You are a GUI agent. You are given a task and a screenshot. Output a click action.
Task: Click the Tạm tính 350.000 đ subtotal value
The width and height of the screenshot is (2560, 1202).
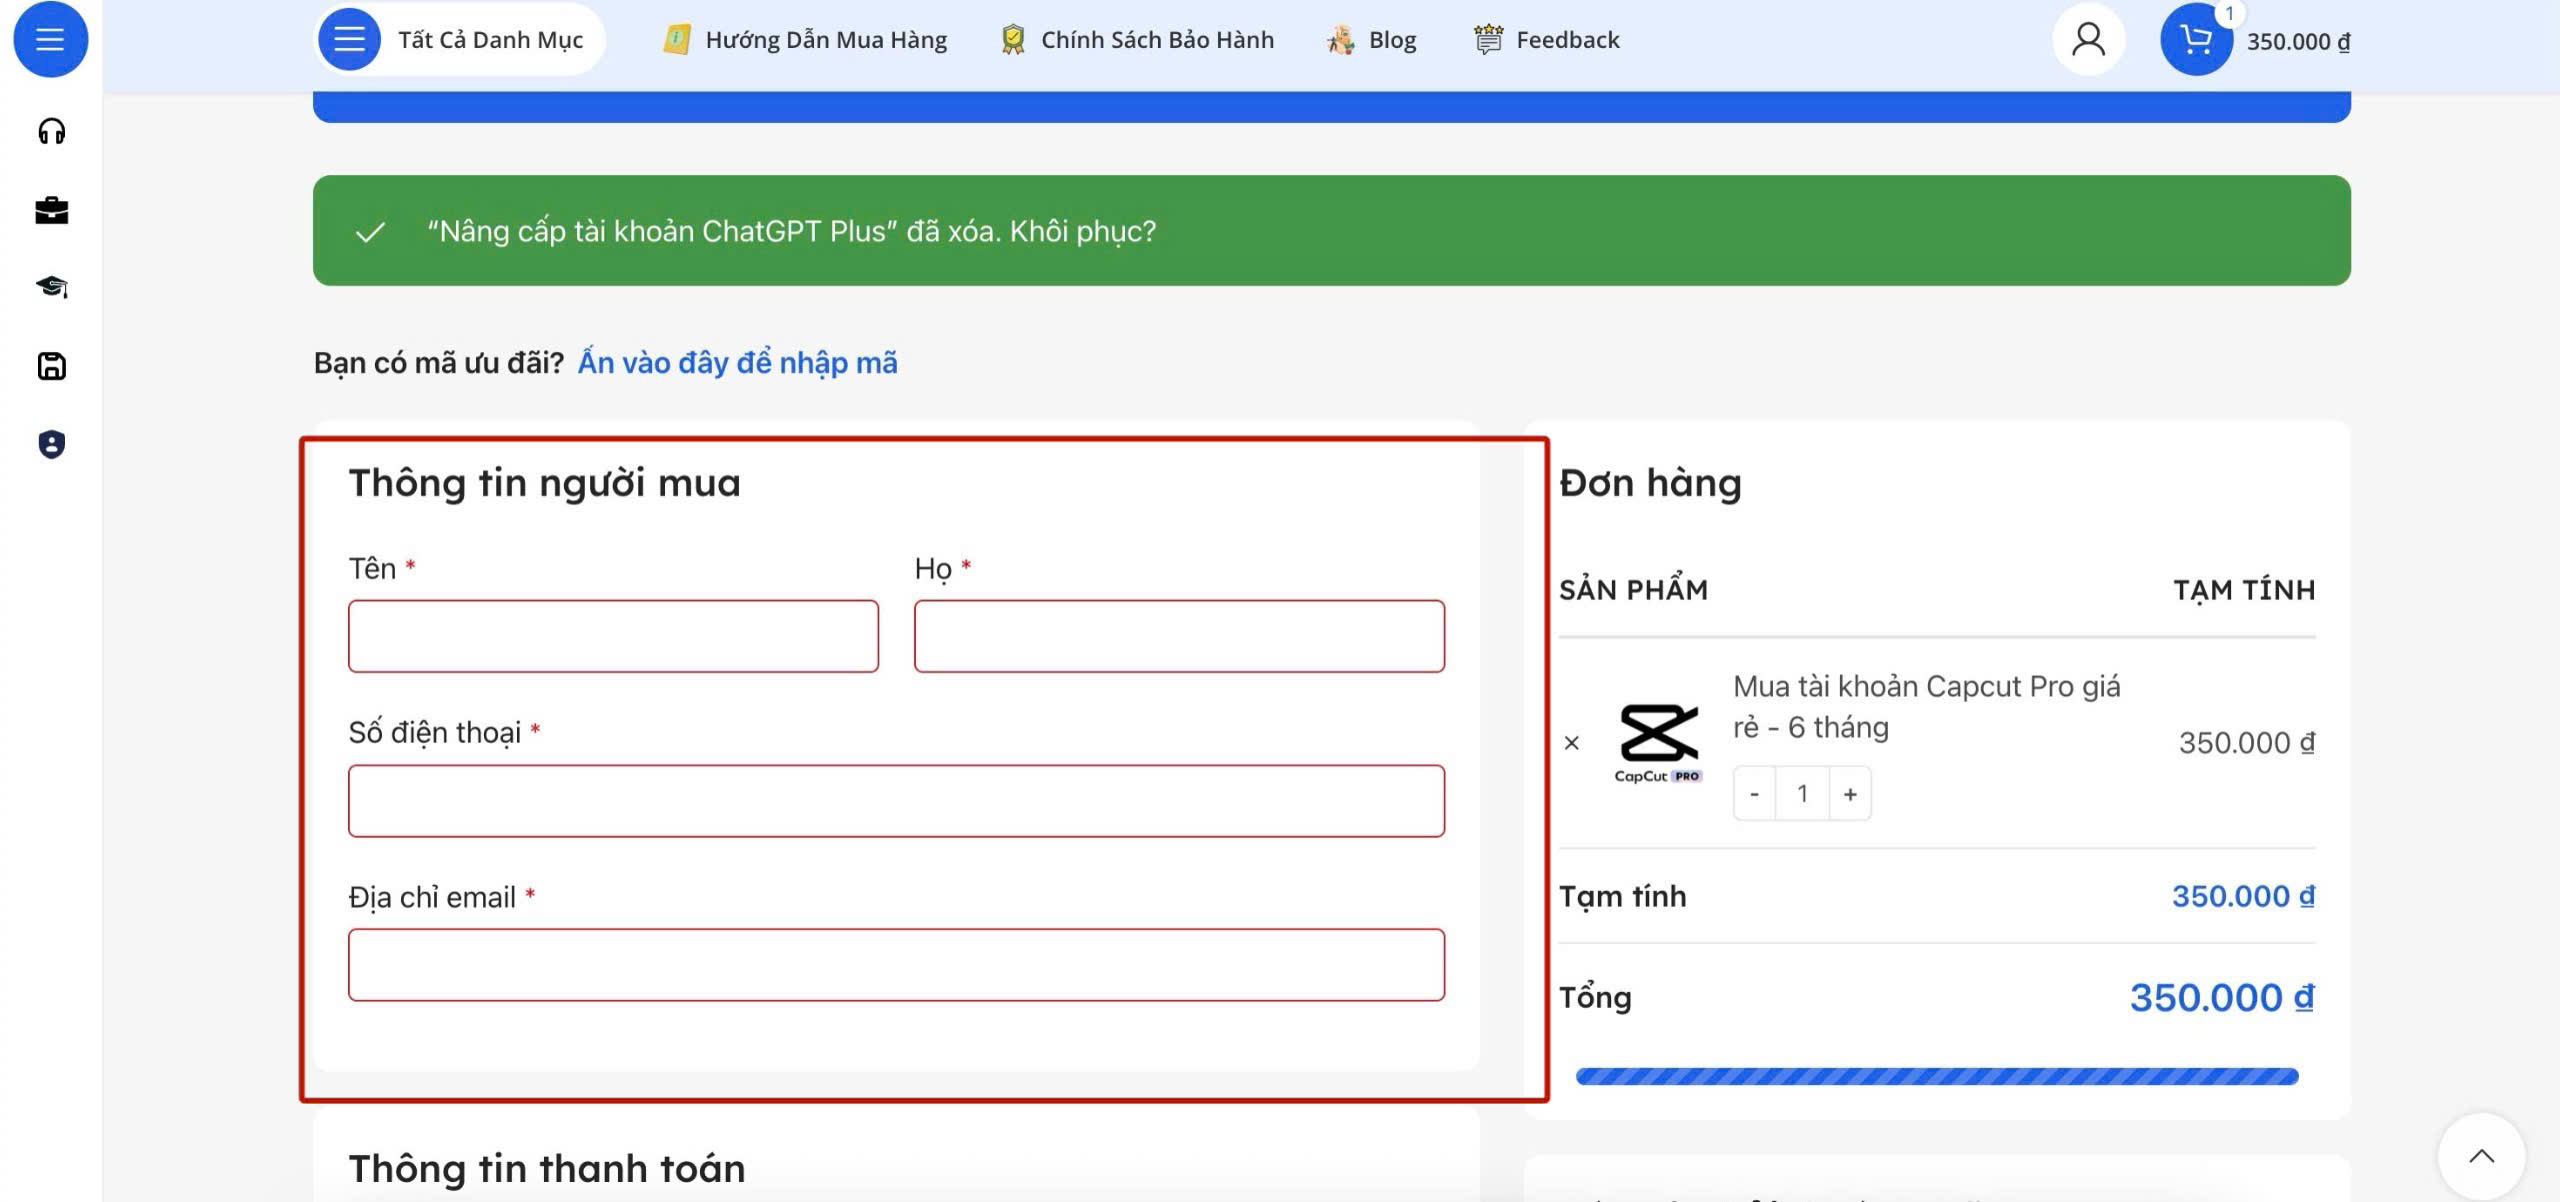coord(2243,896)
